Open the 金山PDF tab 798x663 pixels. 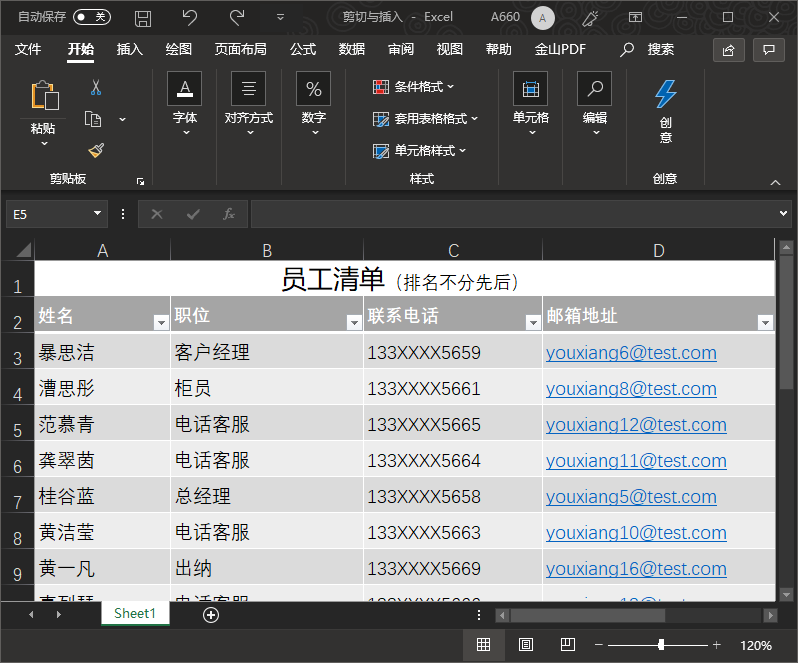pos(560,49)
